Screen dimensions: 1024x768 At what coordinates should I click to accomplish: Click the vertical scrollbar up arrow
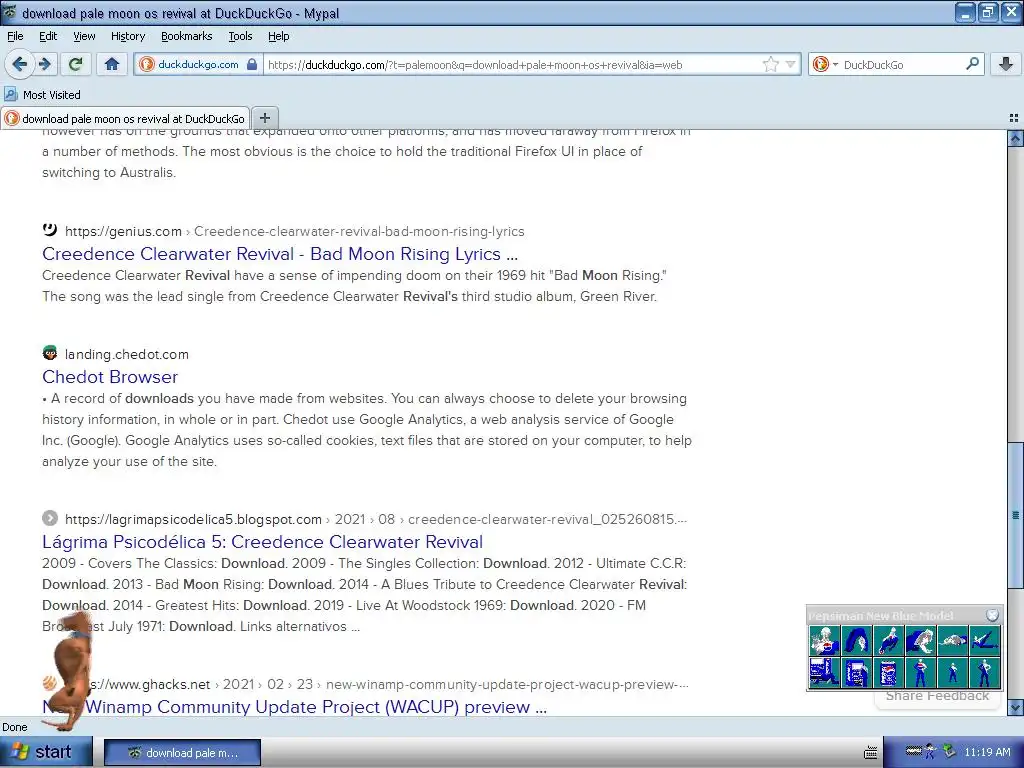1015,138
